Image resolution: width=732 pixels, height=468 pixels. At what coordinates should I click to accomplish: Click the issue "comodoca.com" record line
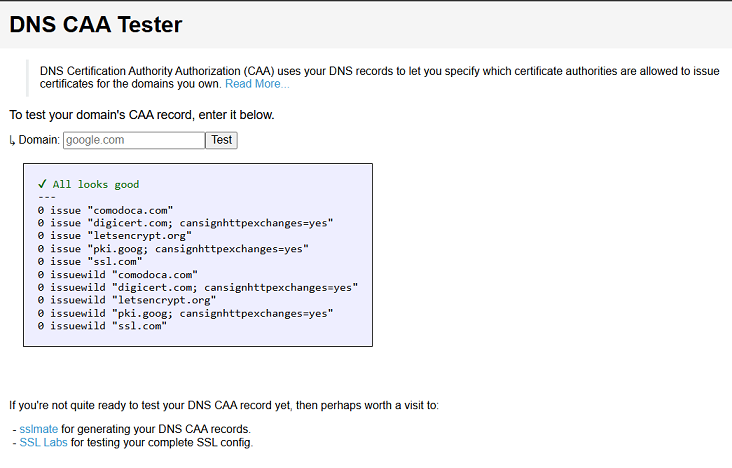tap(105, 210)
